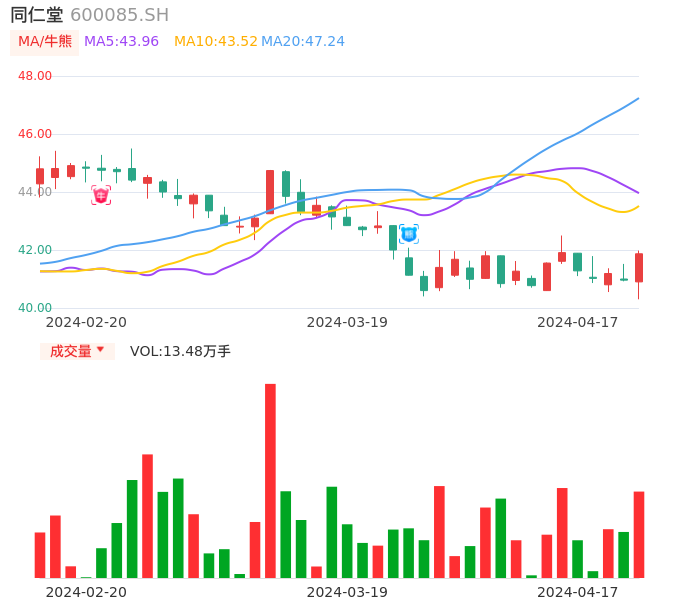Click the blue bear signal marker icon
Screen dimensions: 686x606
point(408,234)
